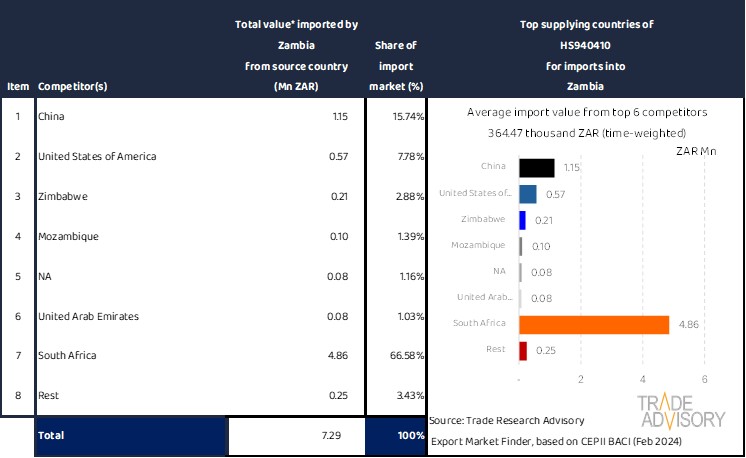Click the Share of import market header
The height and width of the screenshot is (458, 746).
[395, 66]
